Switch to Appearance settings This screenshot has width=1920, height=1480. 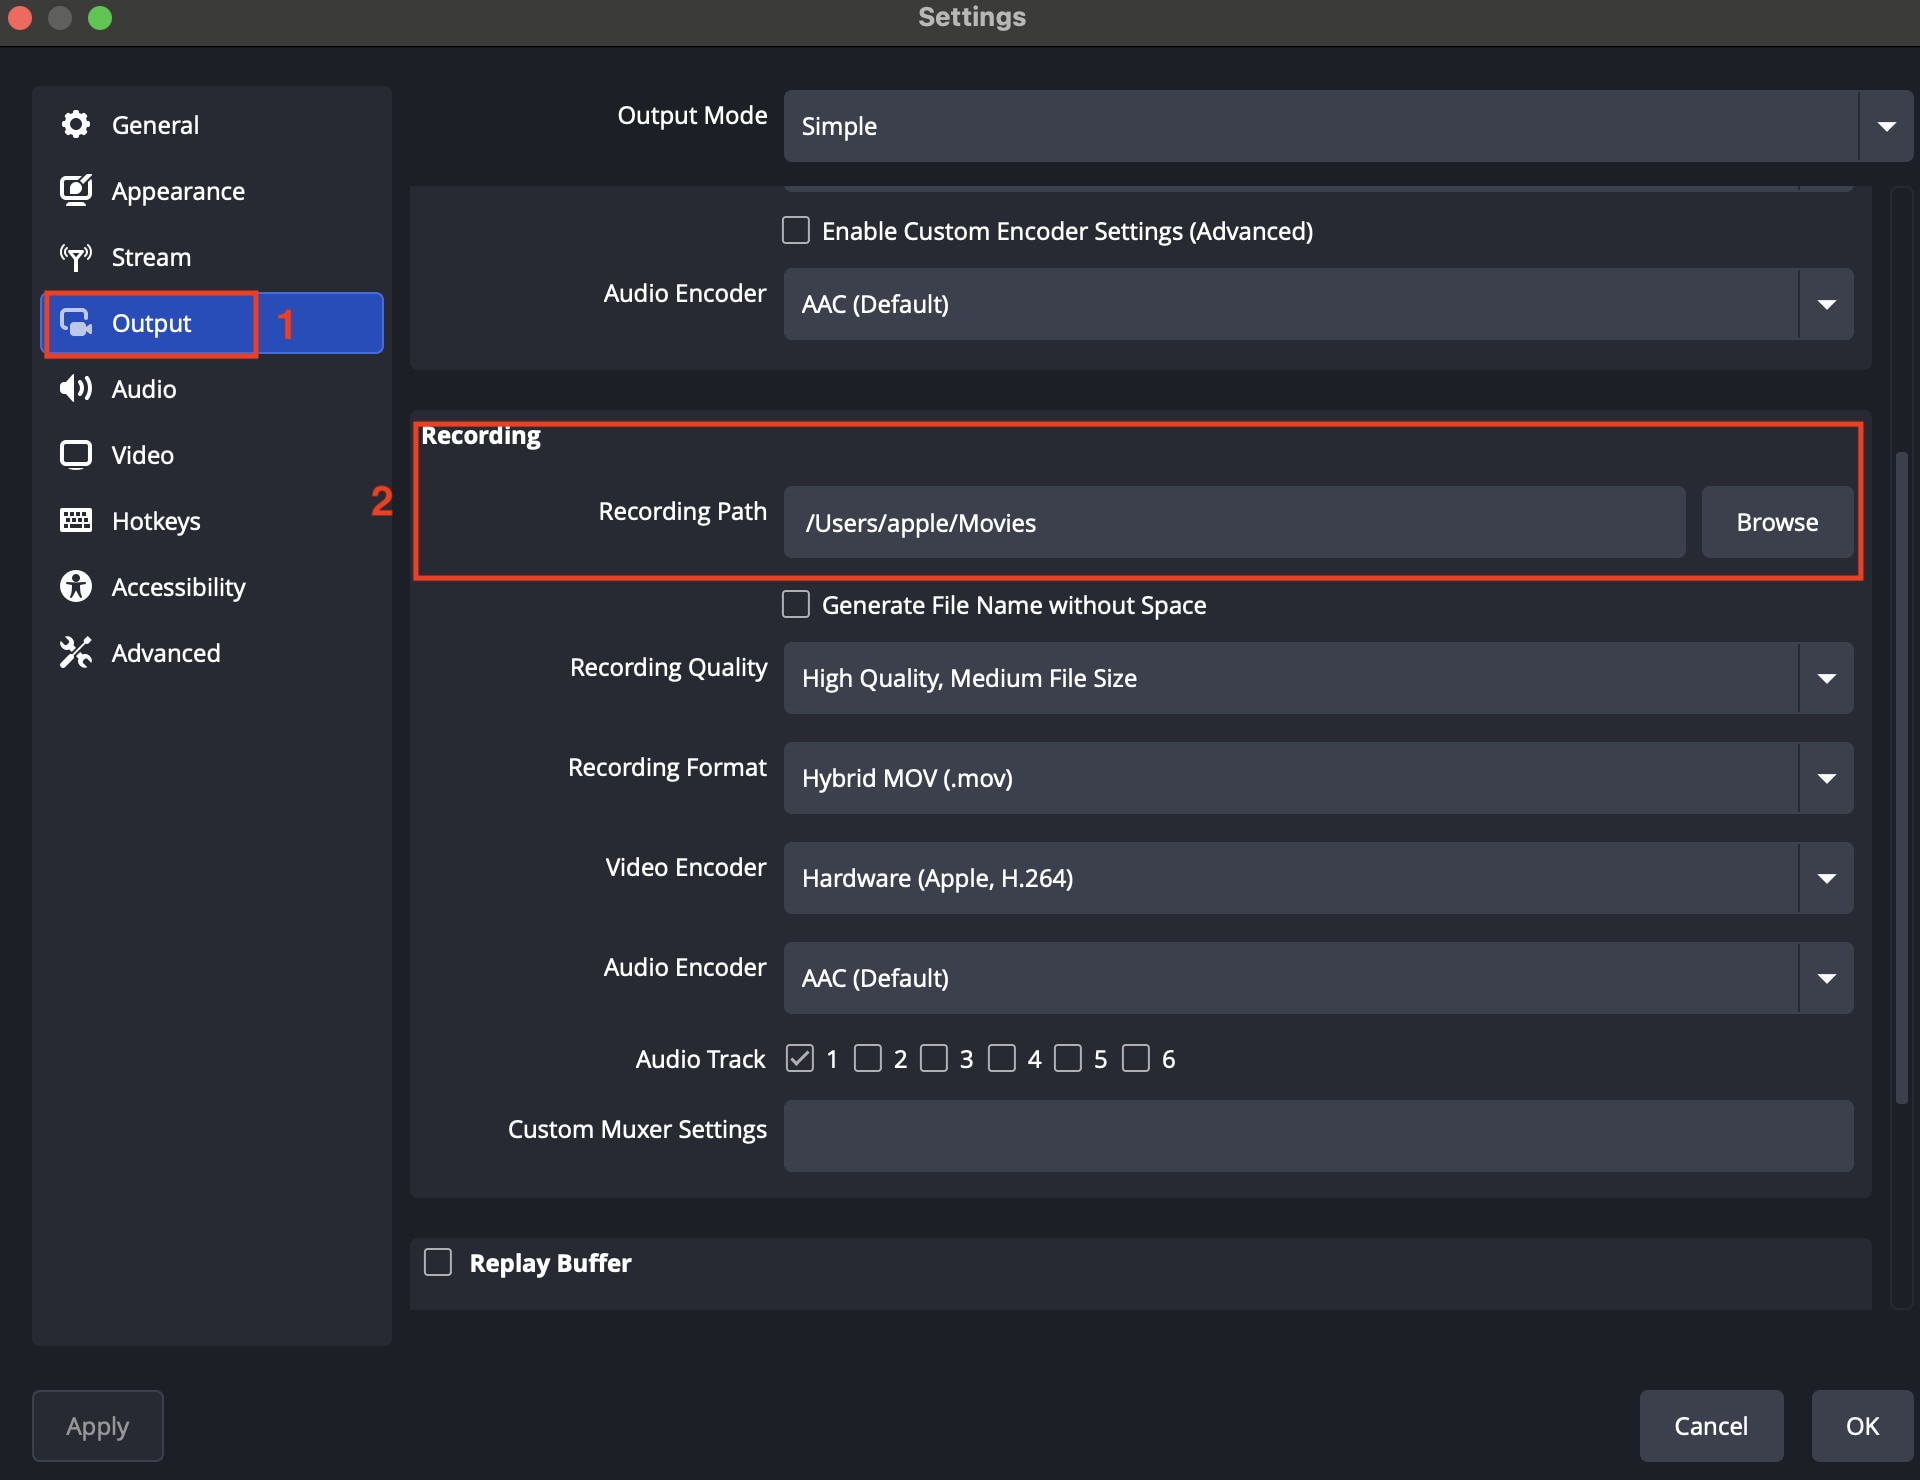212,191
